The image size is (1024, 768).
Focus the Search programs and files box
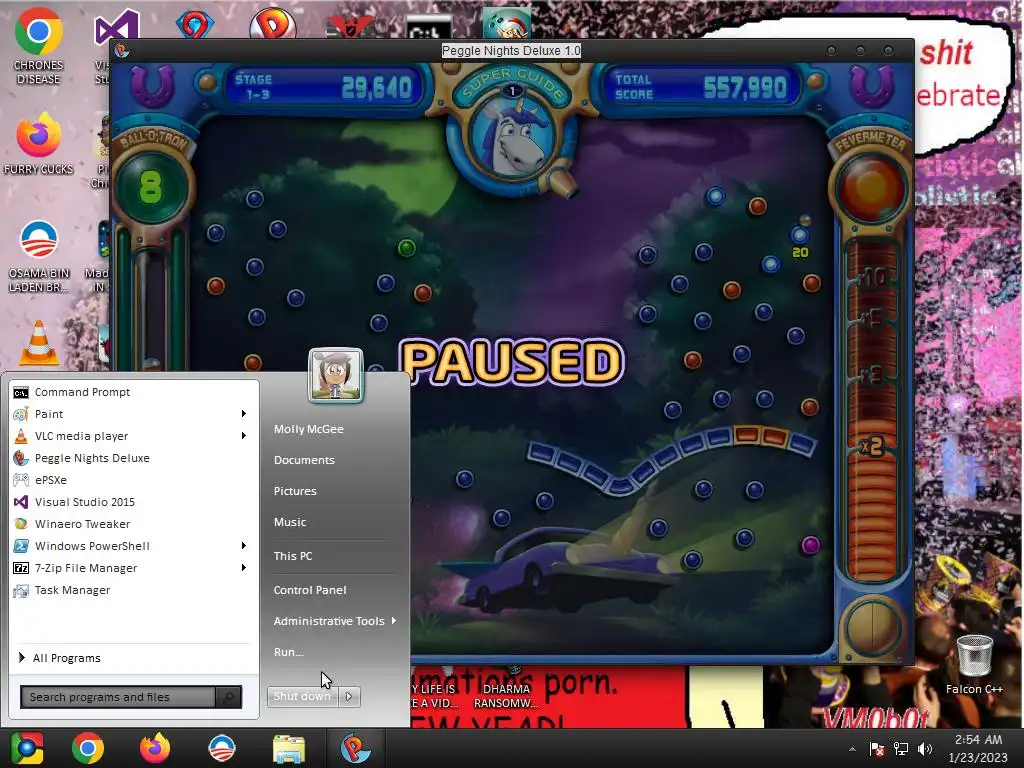(118, 697)
